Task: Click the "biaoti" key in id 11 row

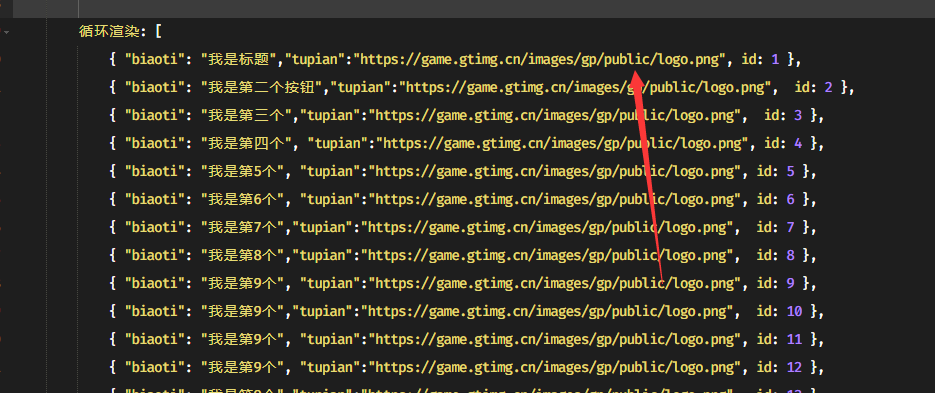Action: [x=154, y=339]
